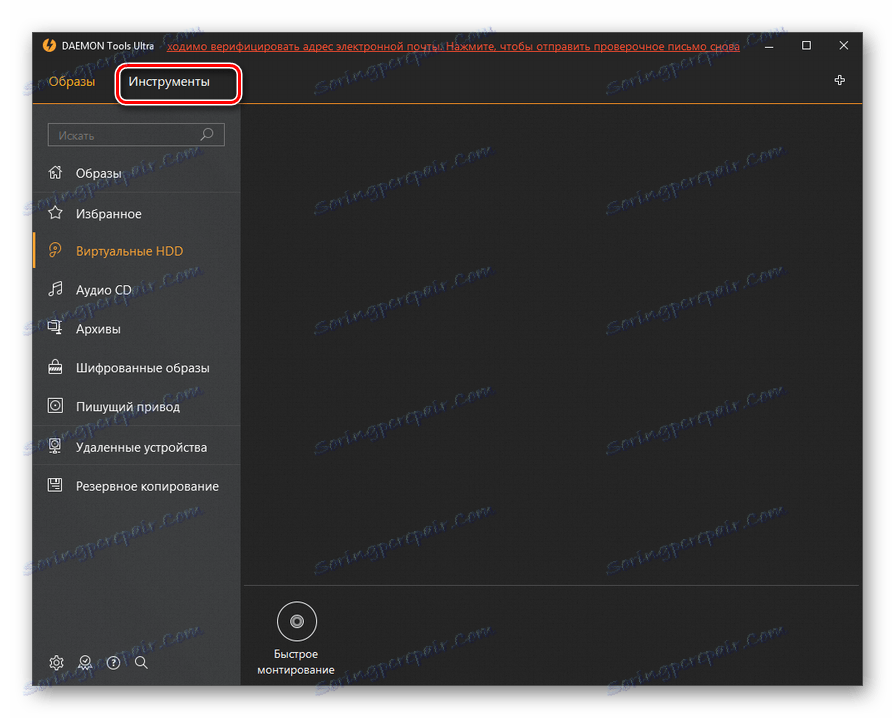Click the email verification warning link
Image resolution: width=895 pixels, height=718 pixels.
tap(453, 46)
